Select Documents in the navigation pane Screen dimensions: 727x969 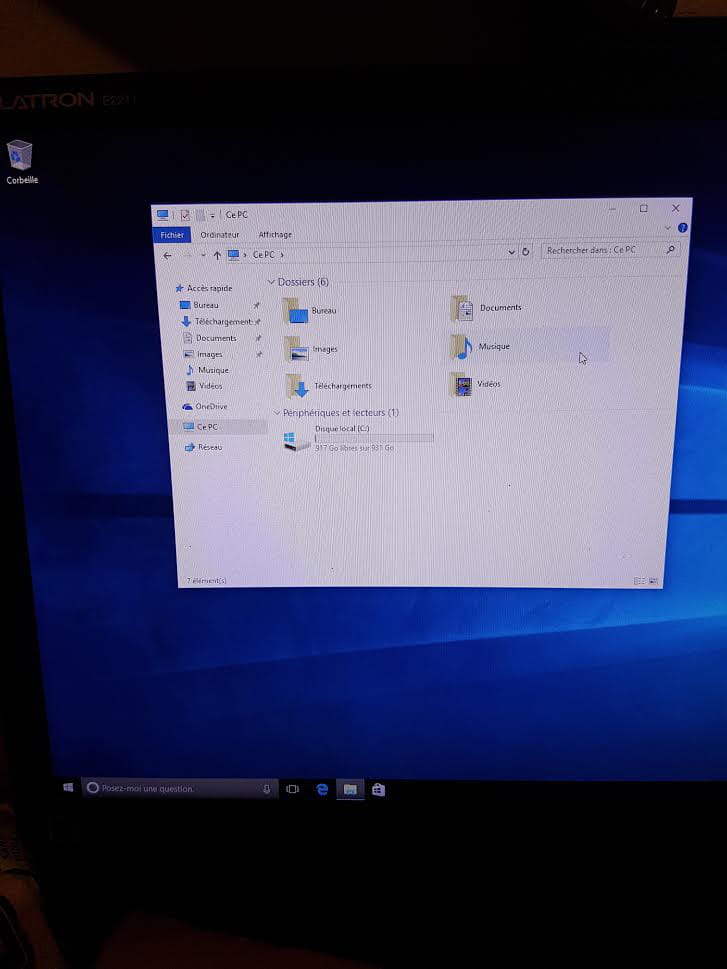pyautogui.click(x=210, y=338)
